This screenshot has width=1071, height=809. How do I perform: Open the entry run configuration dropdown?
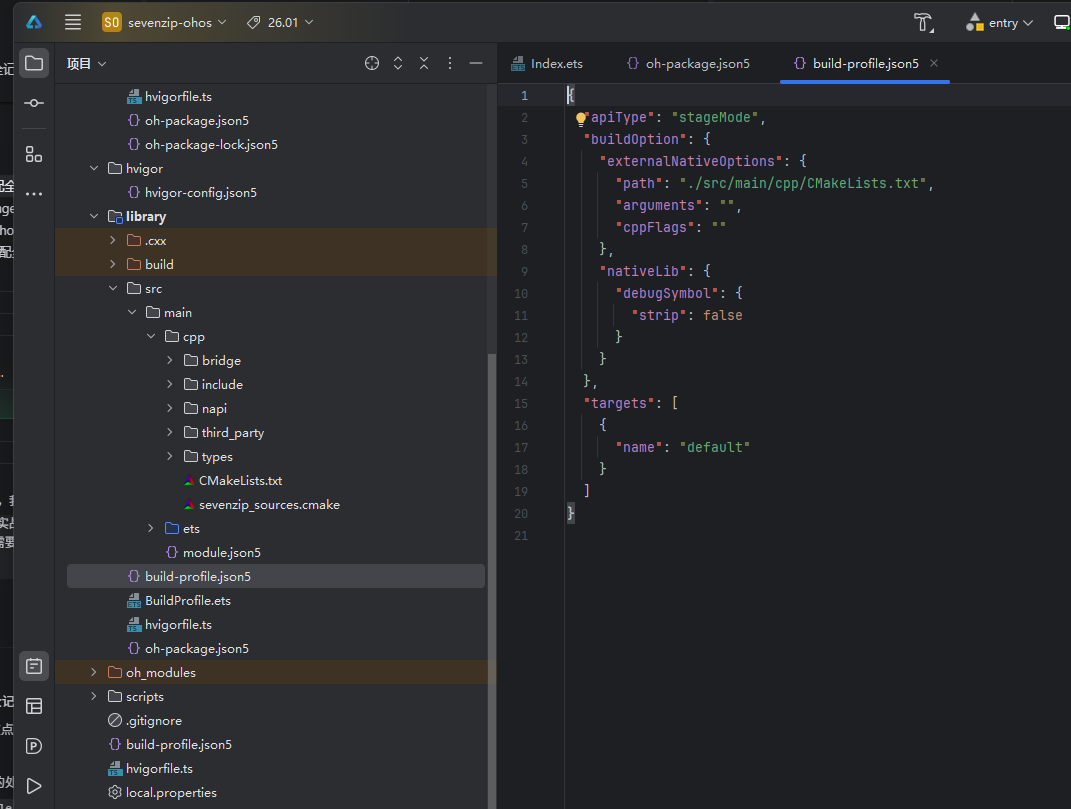pyautogui.click(x=999, y=23)
